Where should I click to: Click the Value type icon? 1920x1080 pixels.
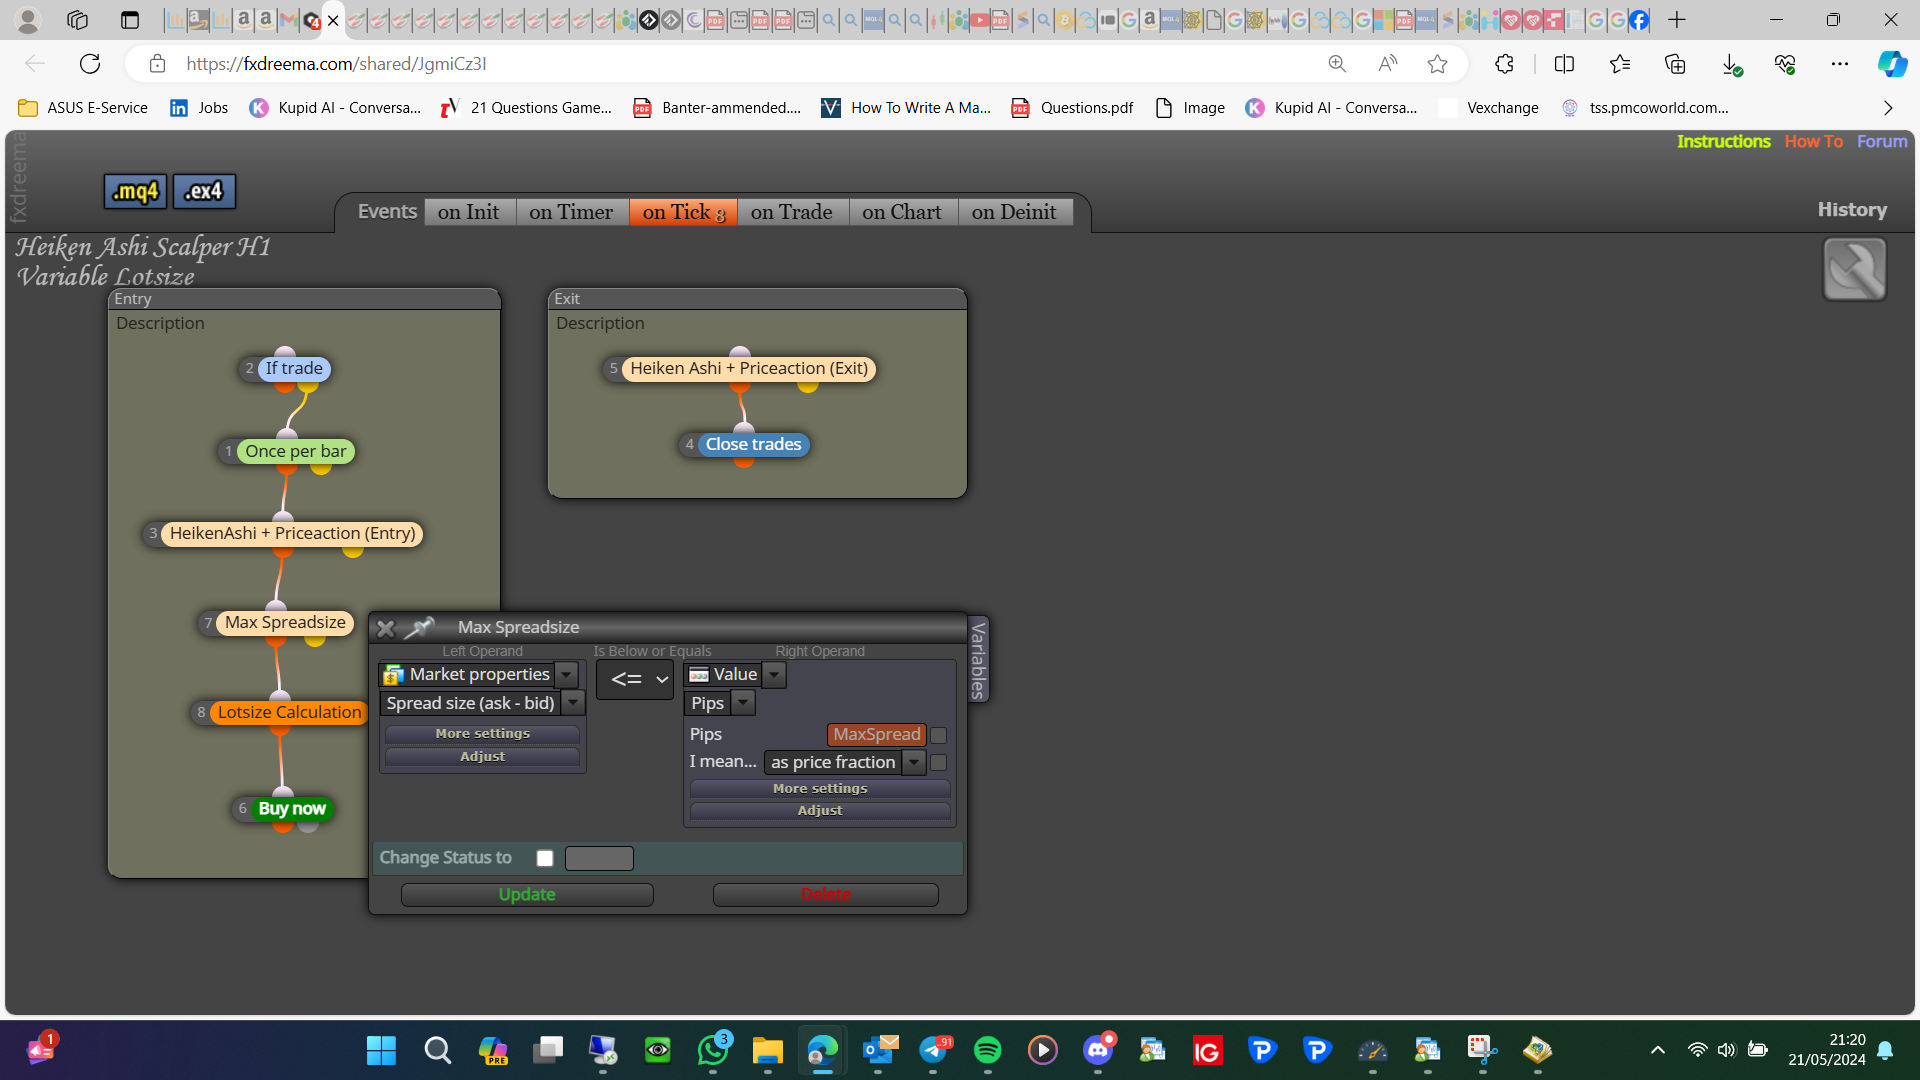click(x=699, y=675)
